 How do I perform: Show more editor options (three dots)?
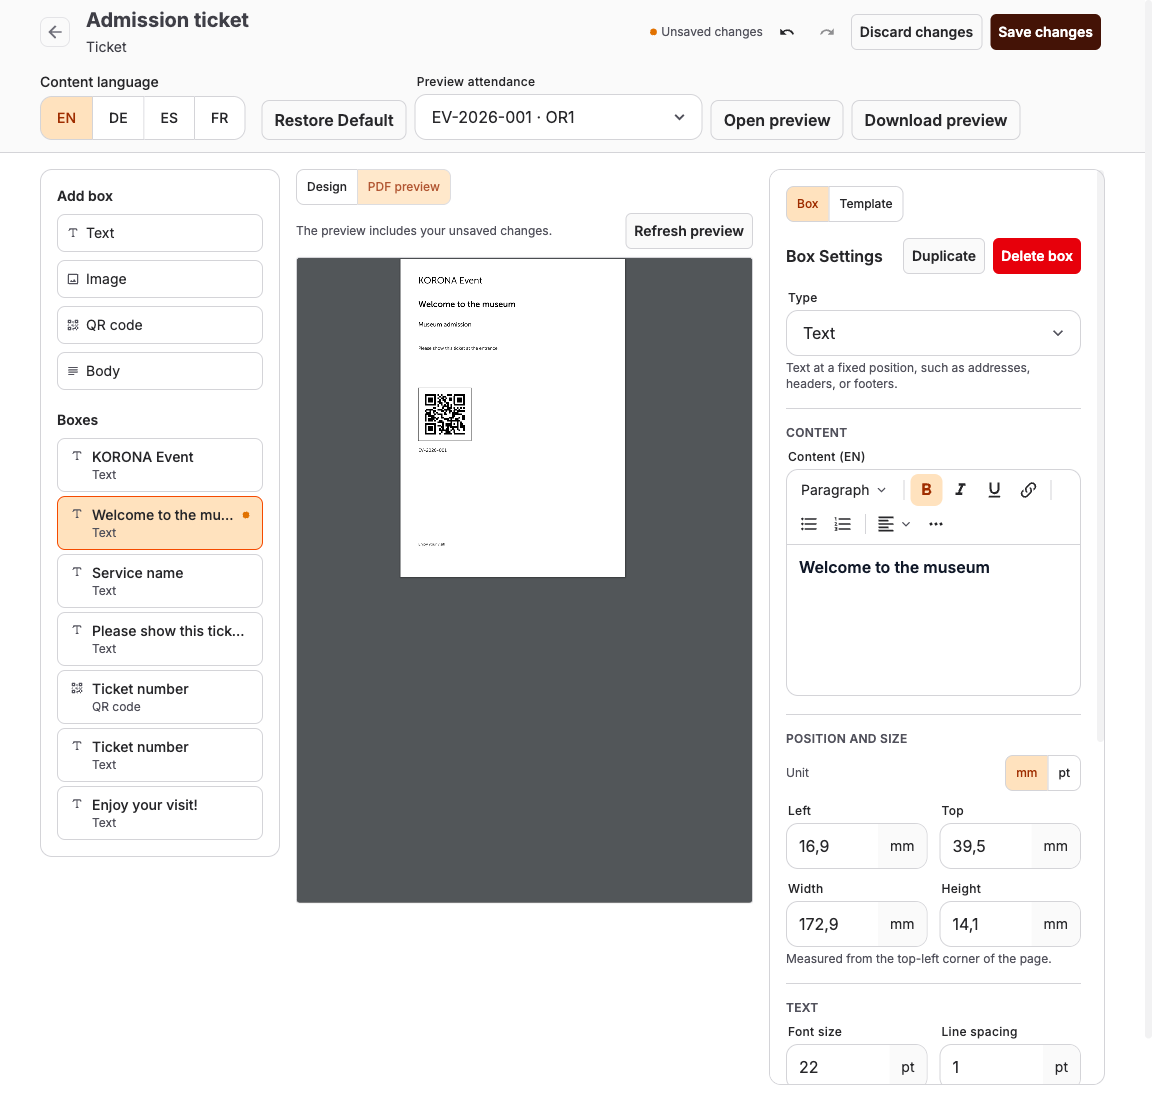click(x=935, y=524)
